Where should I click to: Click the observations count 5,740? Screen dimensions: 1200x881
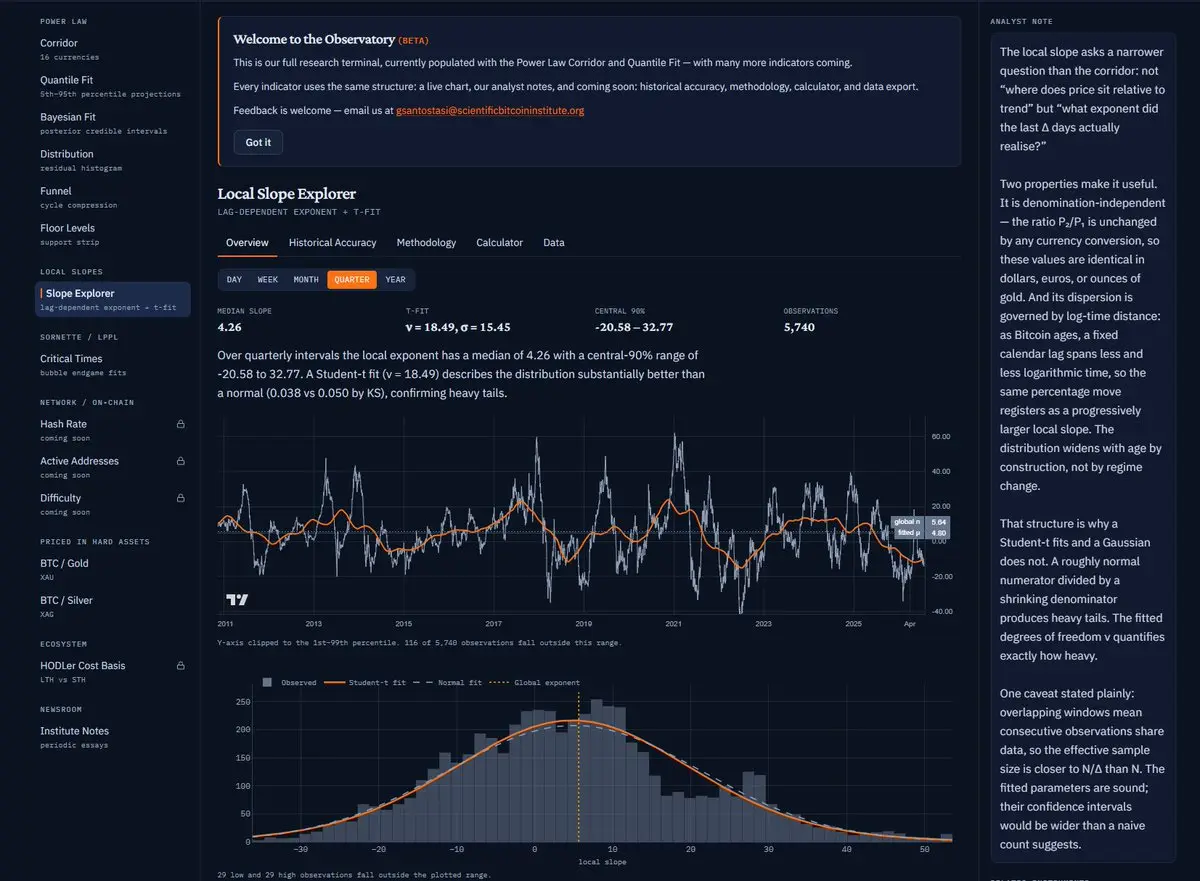pos(799,327)
